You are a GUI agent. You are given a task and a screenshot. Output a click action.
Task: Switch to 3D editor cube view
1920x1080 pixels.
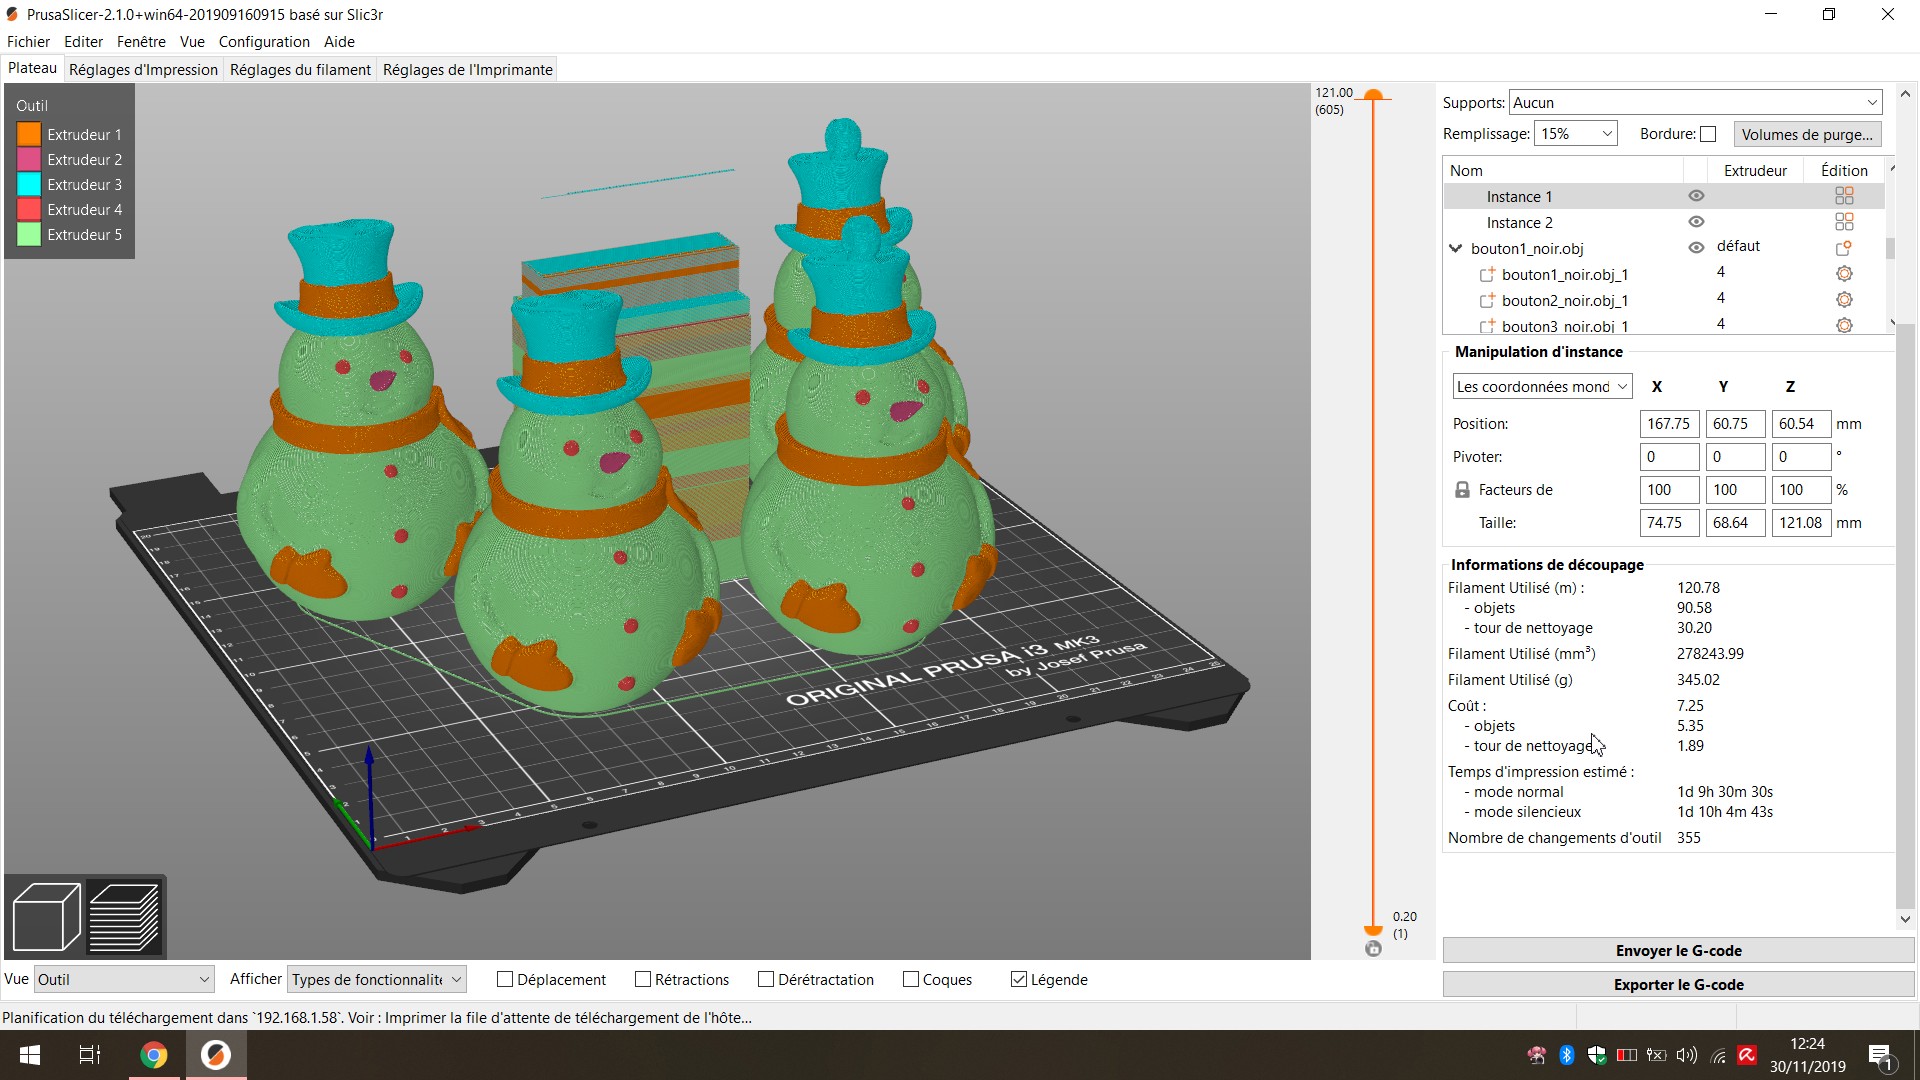coord(46,916)
